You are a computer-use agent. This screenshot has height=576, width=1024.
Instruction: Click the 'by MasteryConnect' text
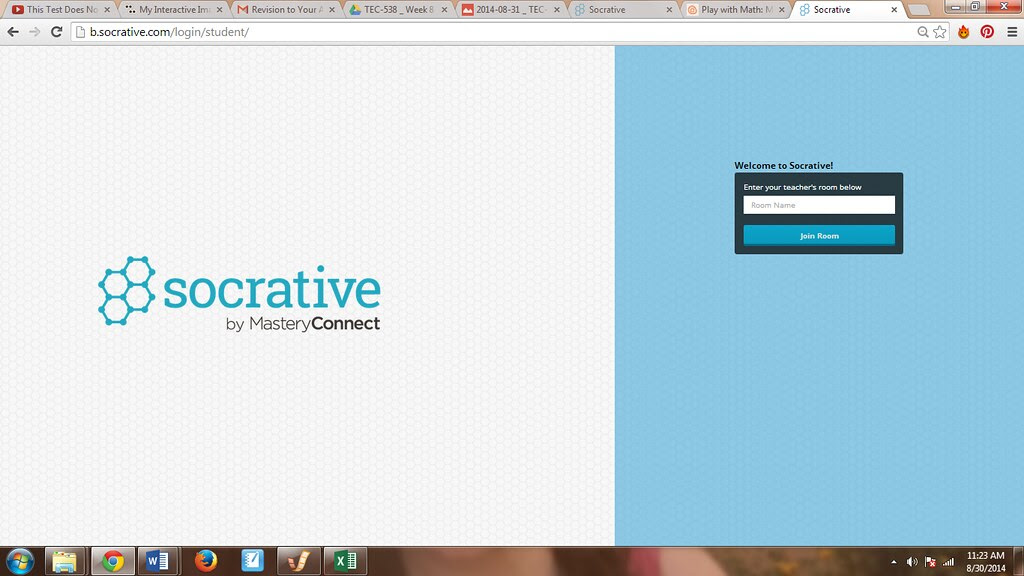click(x=302, y=323)
